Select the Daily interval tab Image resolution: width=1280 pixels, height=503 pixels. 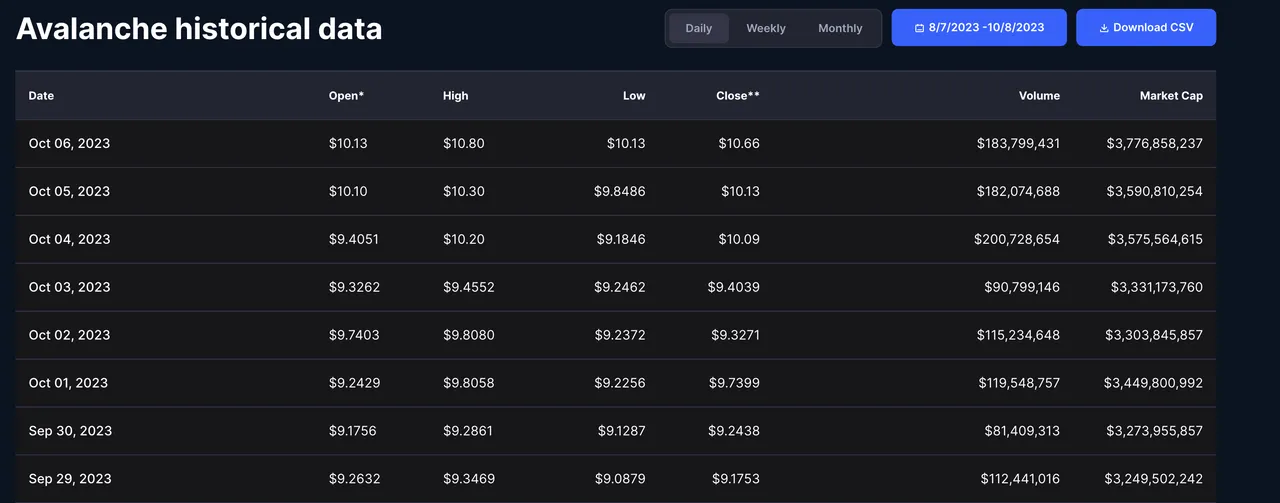(x=699, y=28)
